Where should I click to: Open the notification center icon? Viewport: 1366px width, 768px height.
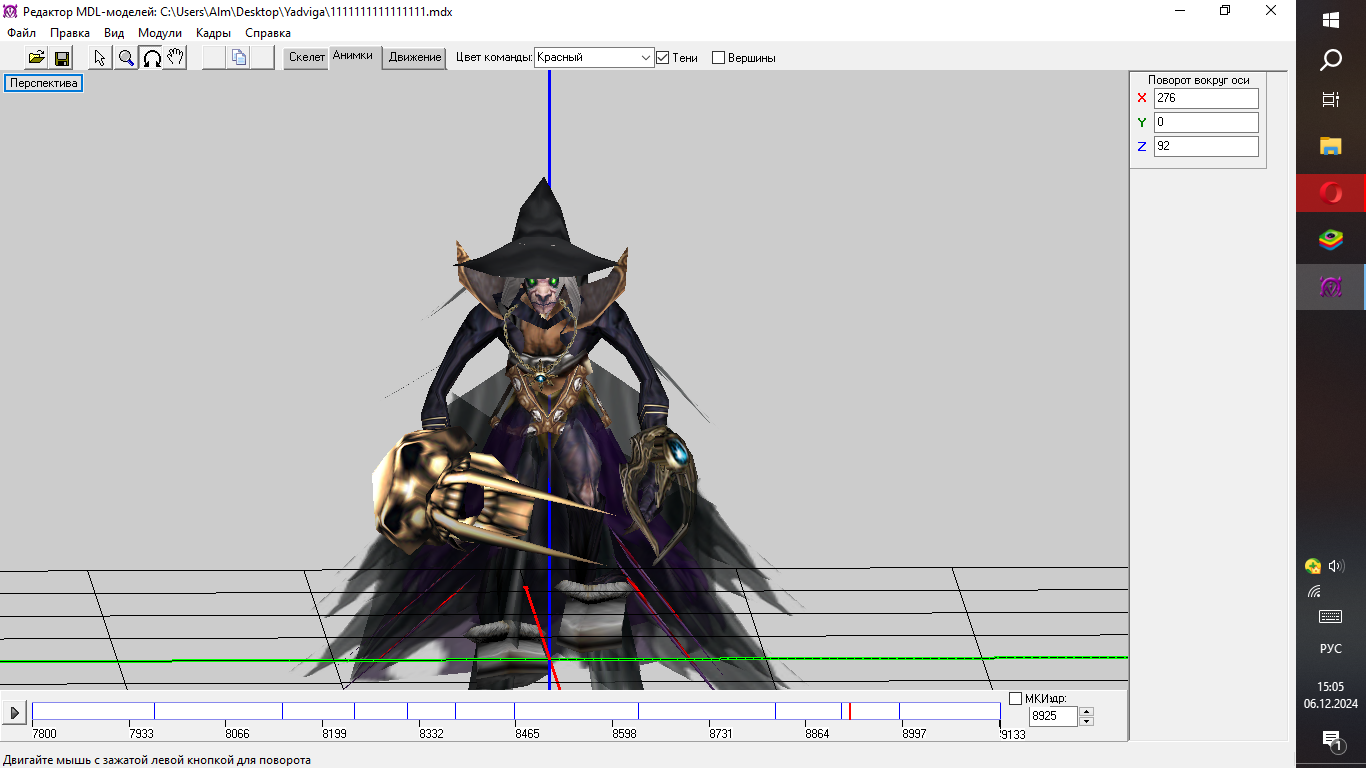click(x=1331, y=740)
